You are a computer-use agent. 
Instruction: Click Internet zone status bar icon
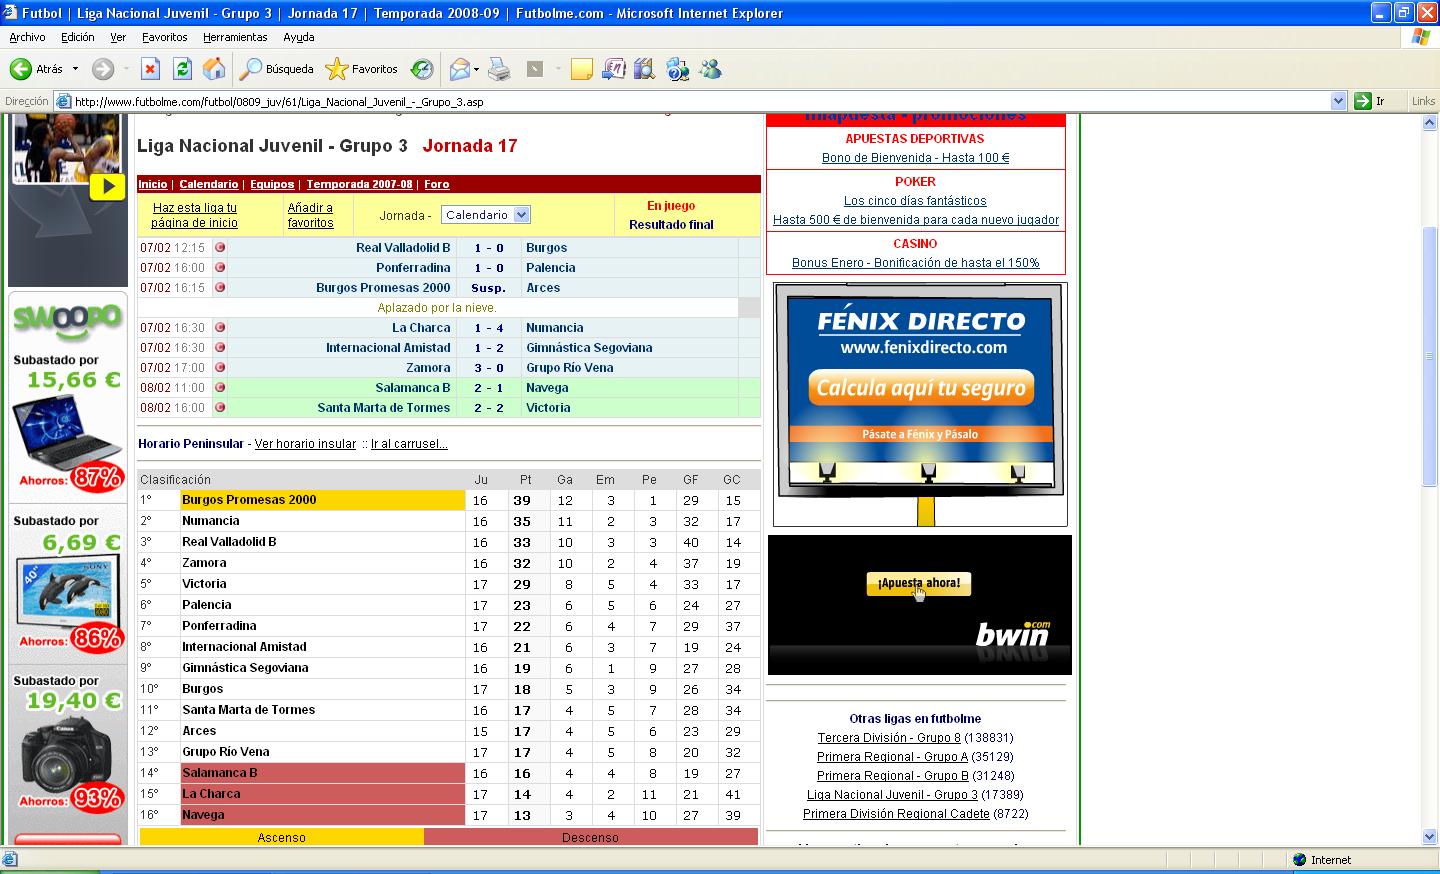coord(1300,860)
